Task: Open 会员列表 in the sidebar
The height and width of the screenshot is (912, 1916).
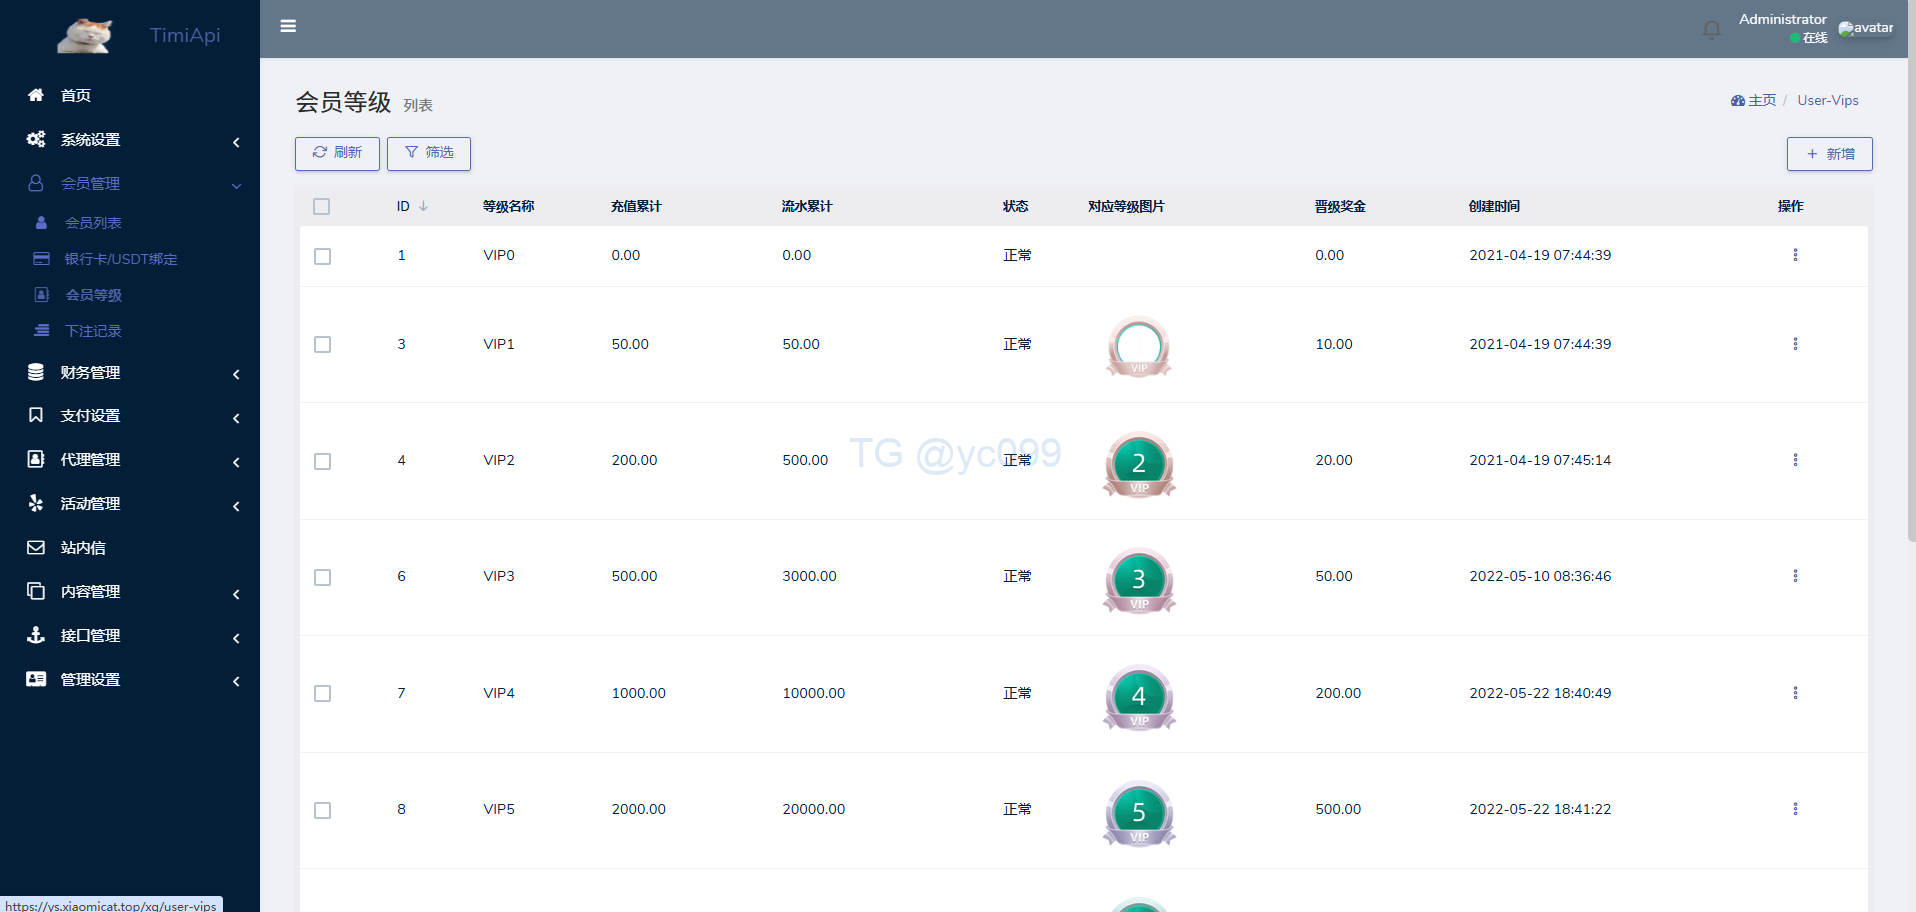Action: (x=93, y=223)
